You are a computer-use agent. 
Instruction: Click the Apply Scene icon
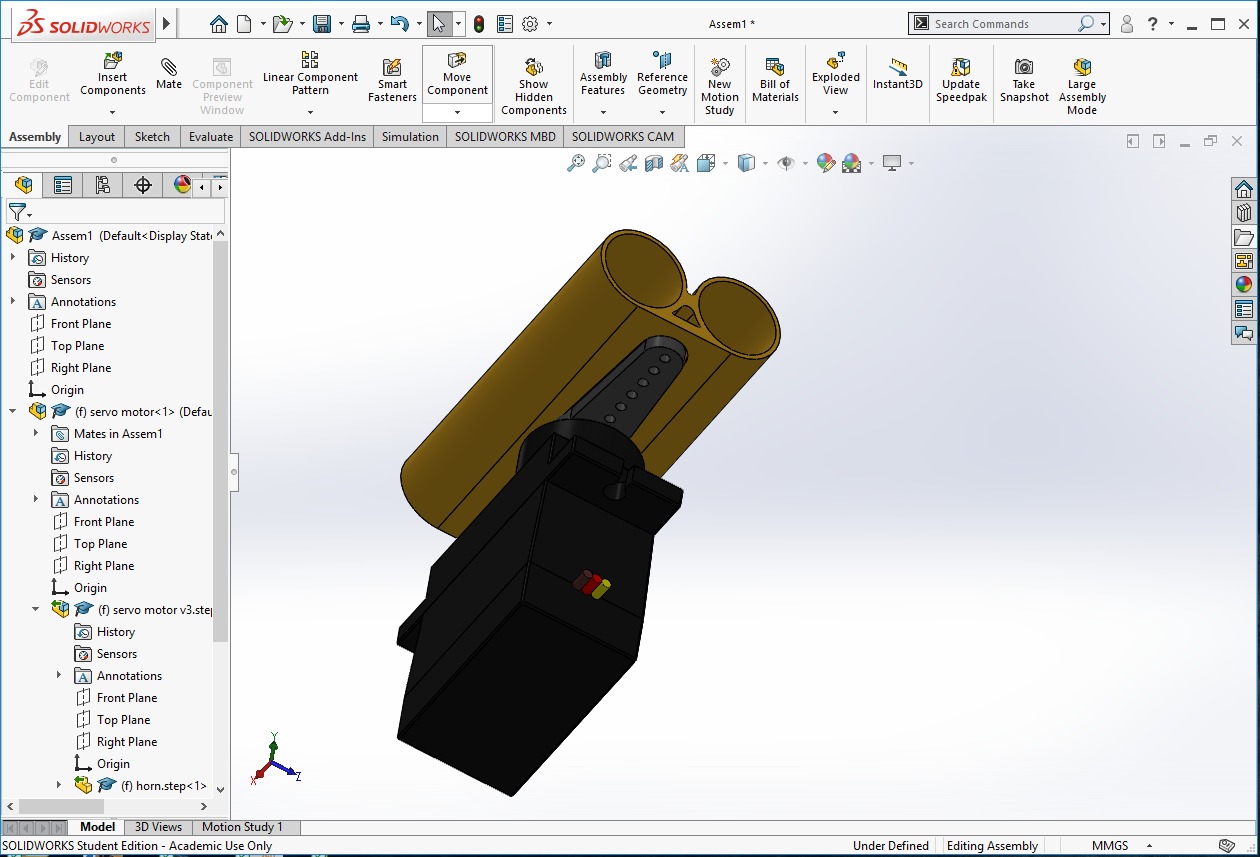(x=851, y=163)
